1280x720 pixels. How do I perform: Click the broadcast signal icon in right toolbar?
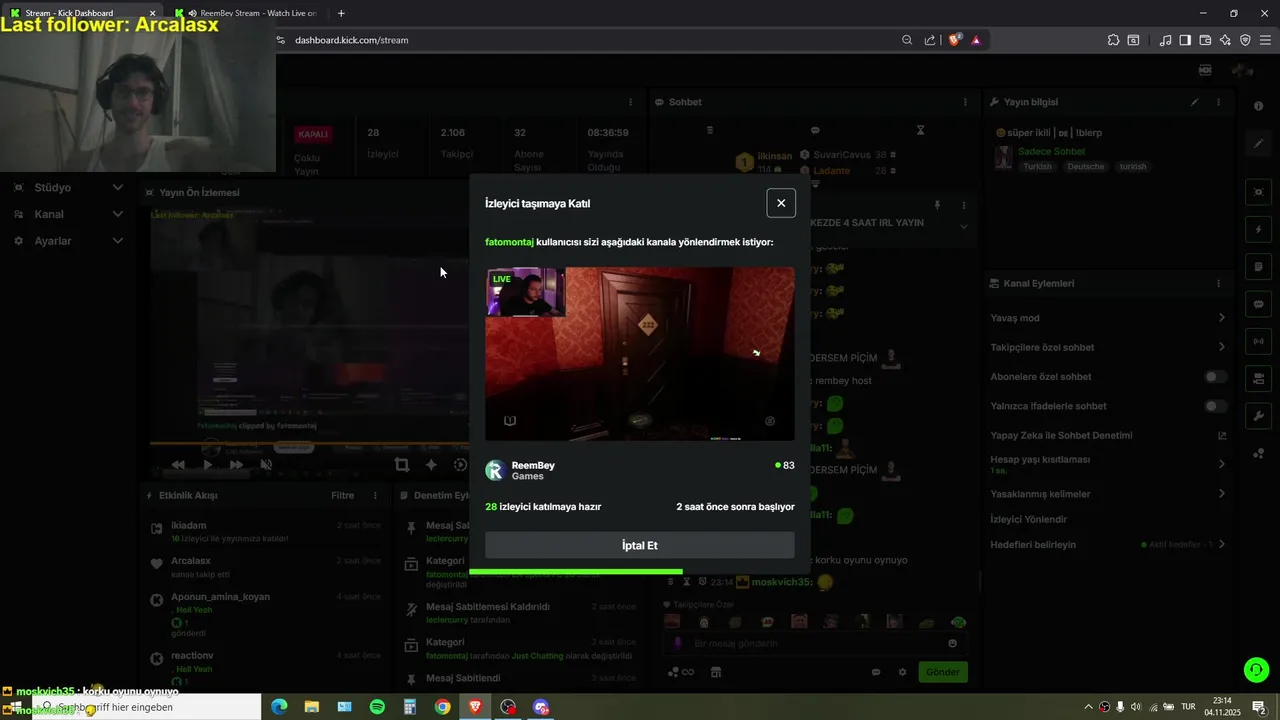(1258, 341)
